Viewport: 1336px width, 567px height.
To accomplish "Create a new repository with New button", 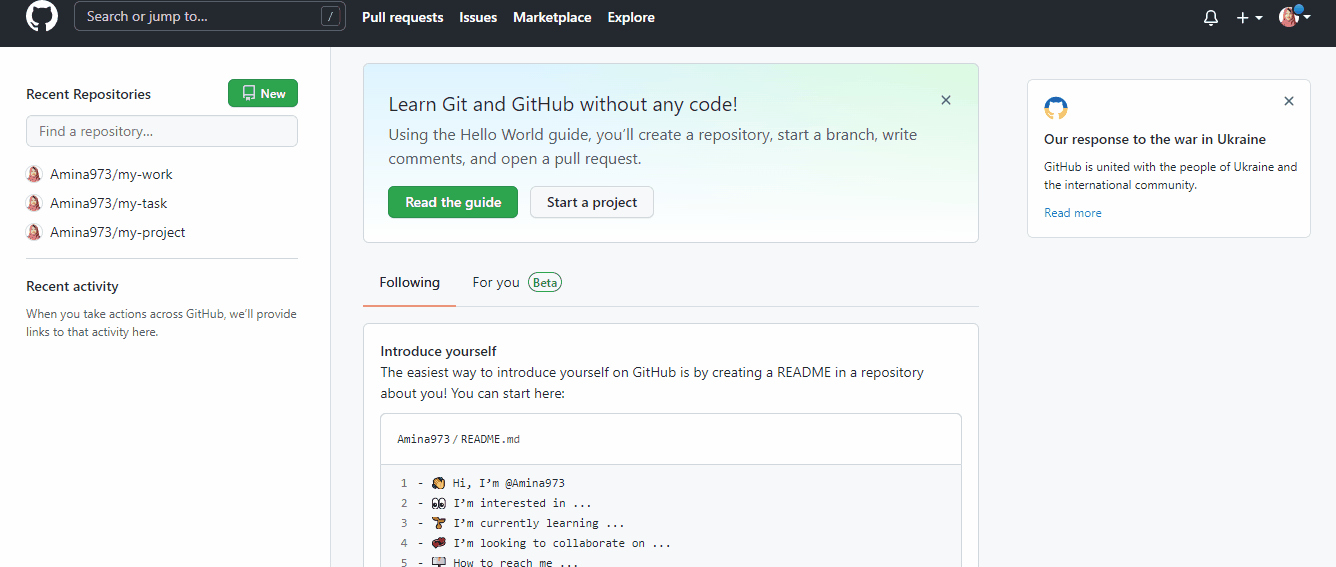I will [263, 93].
